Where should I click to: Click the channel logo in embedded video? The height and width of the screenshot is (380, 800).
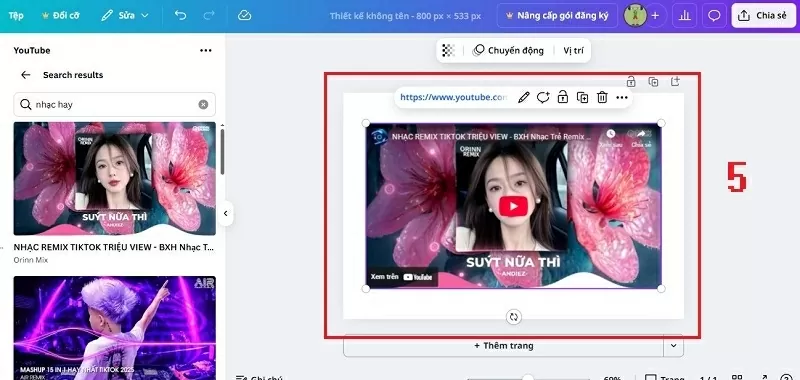(378, 136)
